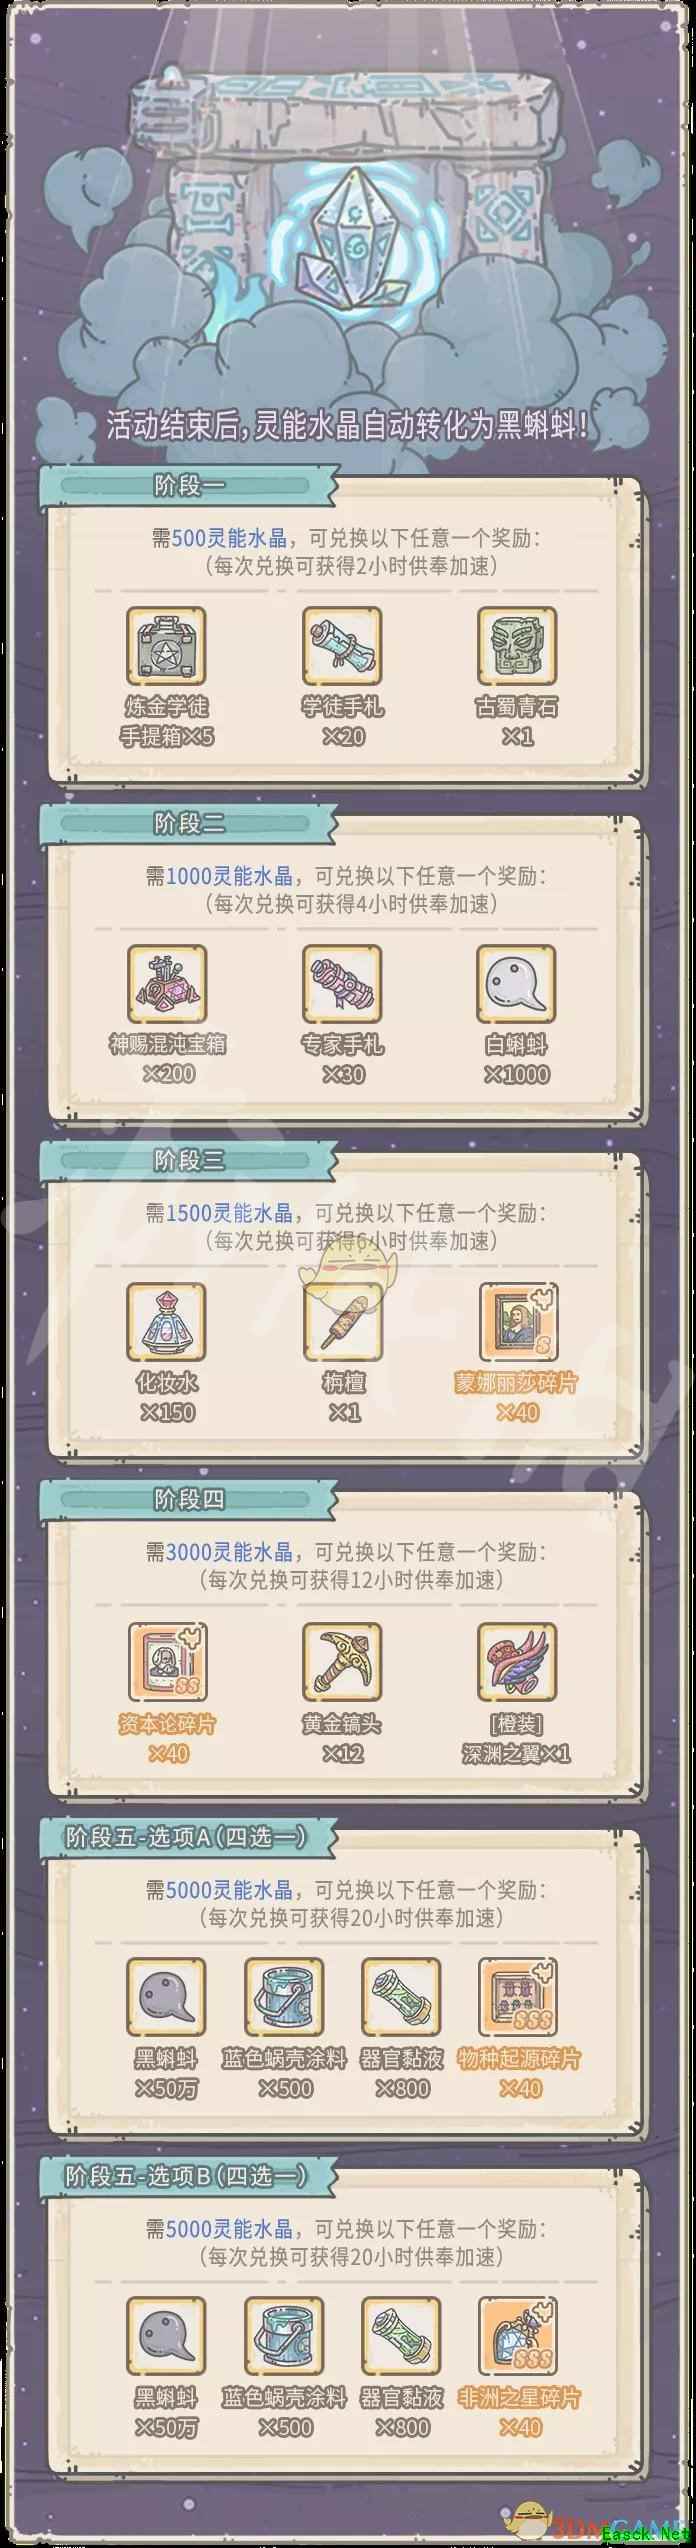Screen dimensions: 696x2548
Task: Select the 神赐混沌宝箱 treasure chest icon
Action: click(x=166, y=983)
